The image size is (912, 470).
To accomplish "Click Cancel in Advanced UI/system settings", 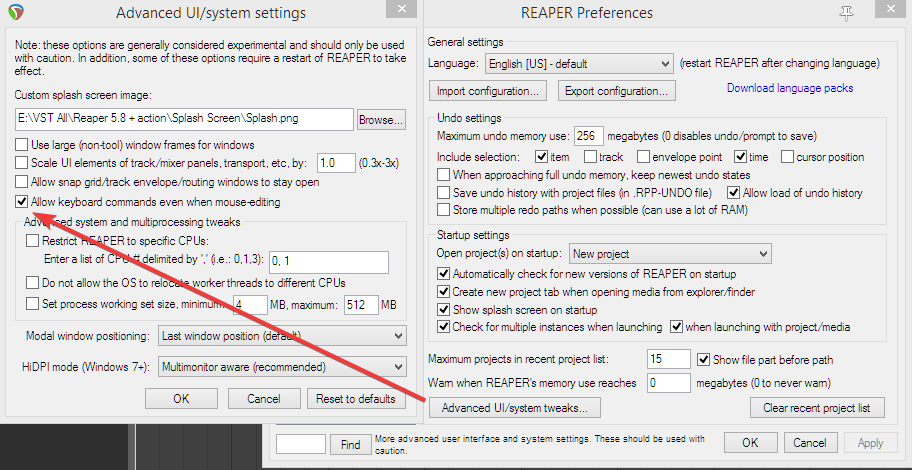I will 264,398.
